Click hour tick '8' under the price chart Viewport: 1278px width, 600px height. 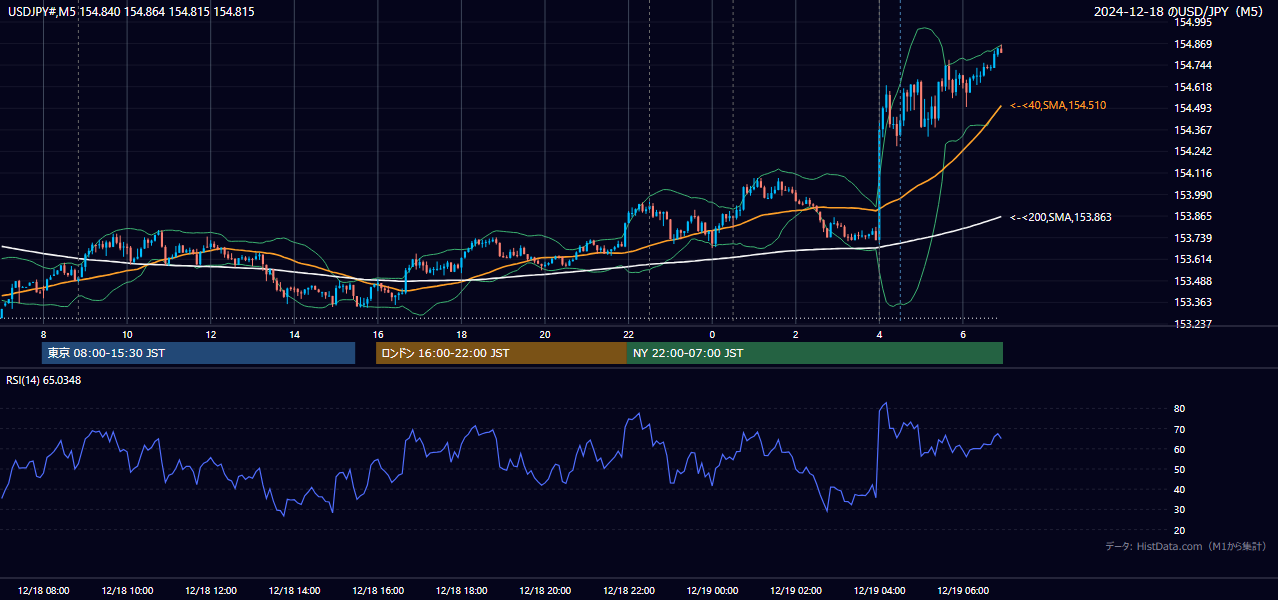pos(43,334)
